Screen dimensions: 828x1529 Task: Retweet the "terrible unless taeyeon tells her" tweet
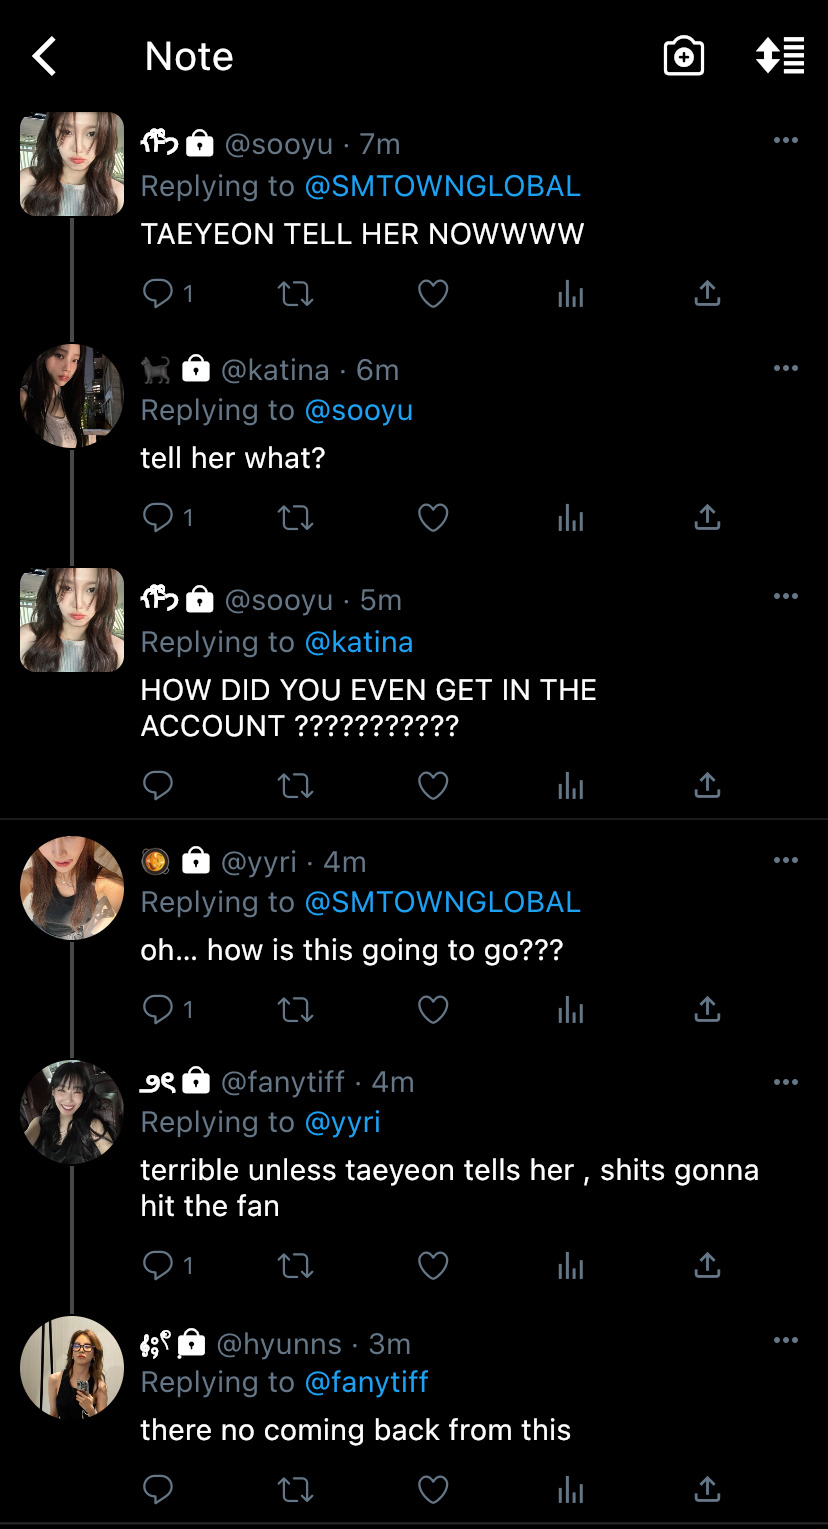coord(295,1266)
